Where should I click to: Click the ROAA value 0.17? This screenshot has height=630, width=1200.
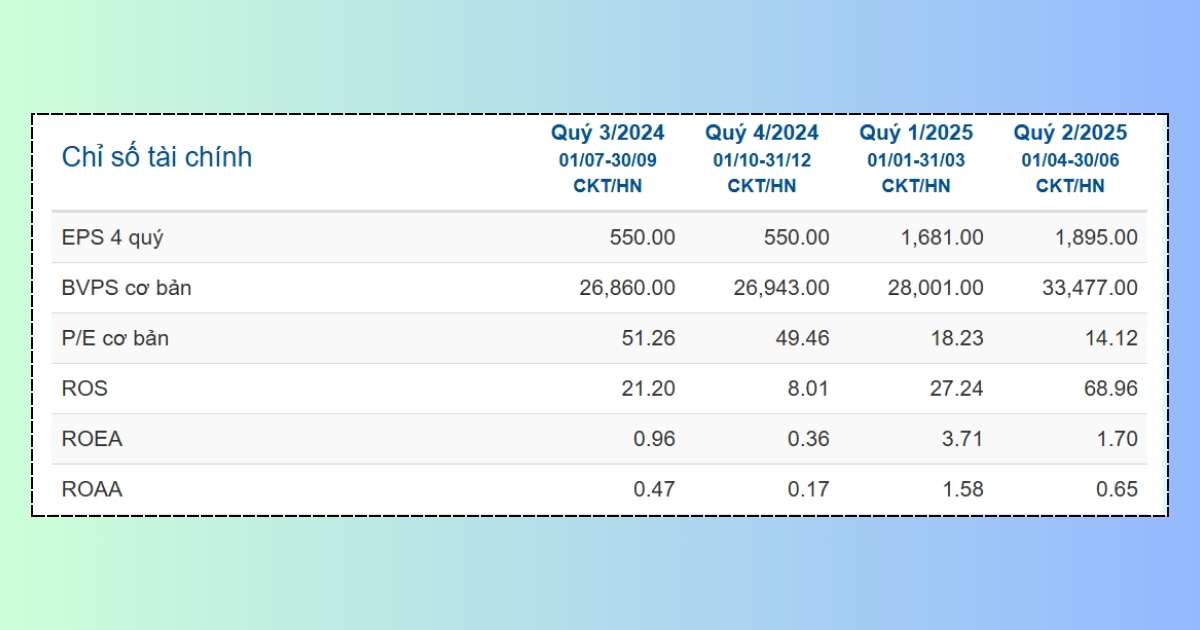tap(807, 490)
